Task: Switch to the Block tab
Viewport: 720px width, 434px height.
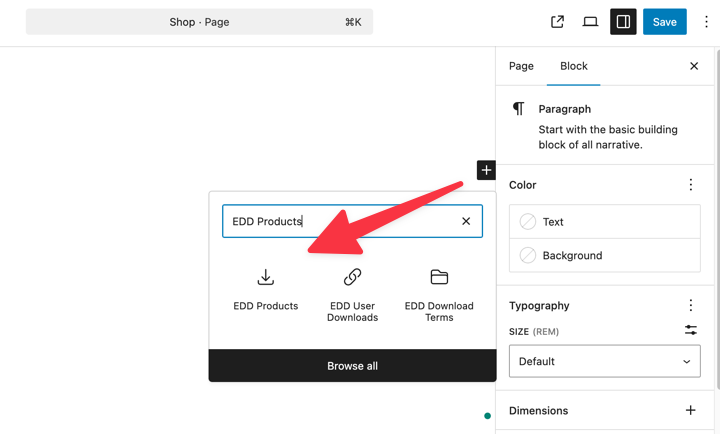Action: 574,66
